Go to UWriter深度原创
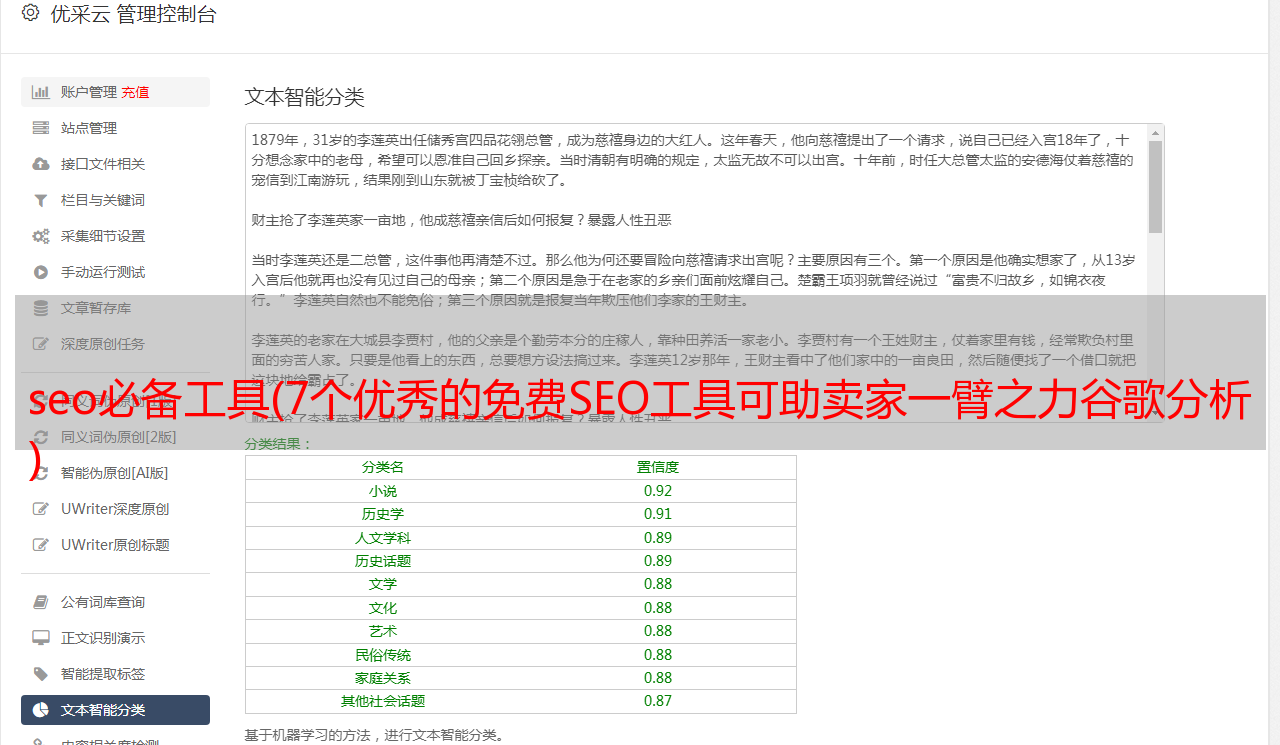The width and height of the screenshot is (1280, 745). point(115,509)
